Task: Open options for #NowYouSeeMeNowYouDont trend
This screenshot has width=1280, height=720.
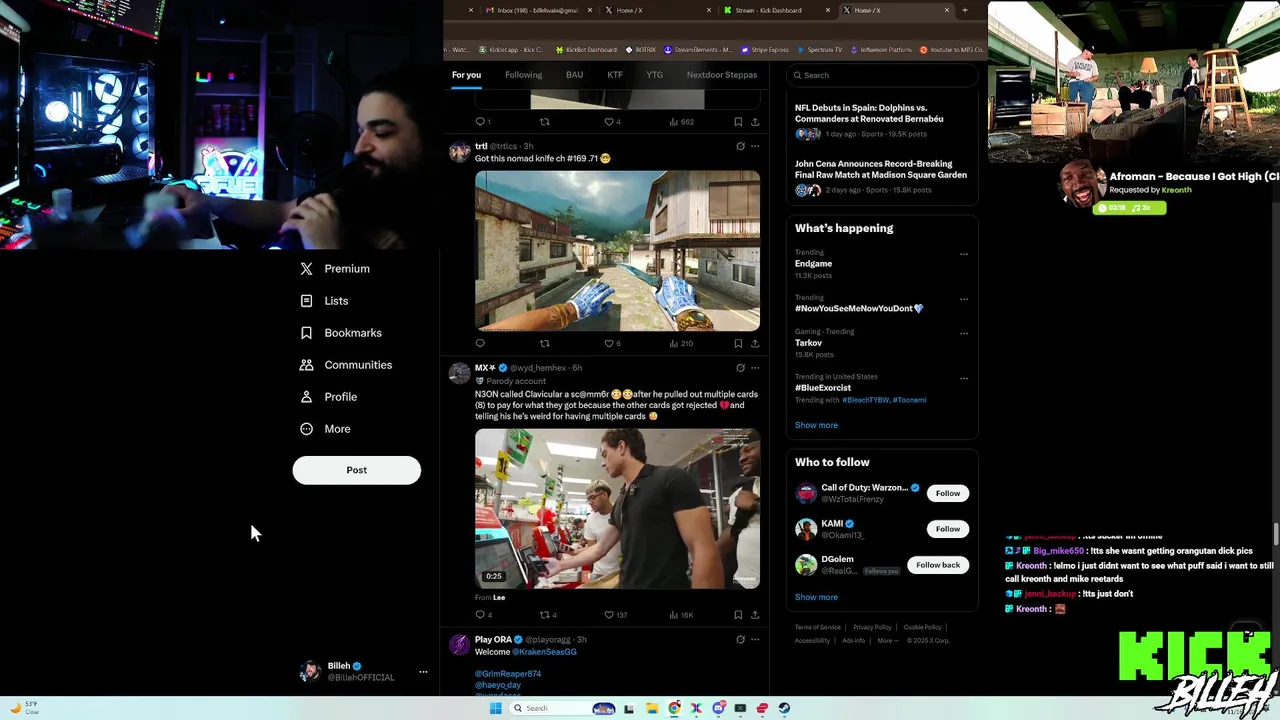Action: click(964, 299)
